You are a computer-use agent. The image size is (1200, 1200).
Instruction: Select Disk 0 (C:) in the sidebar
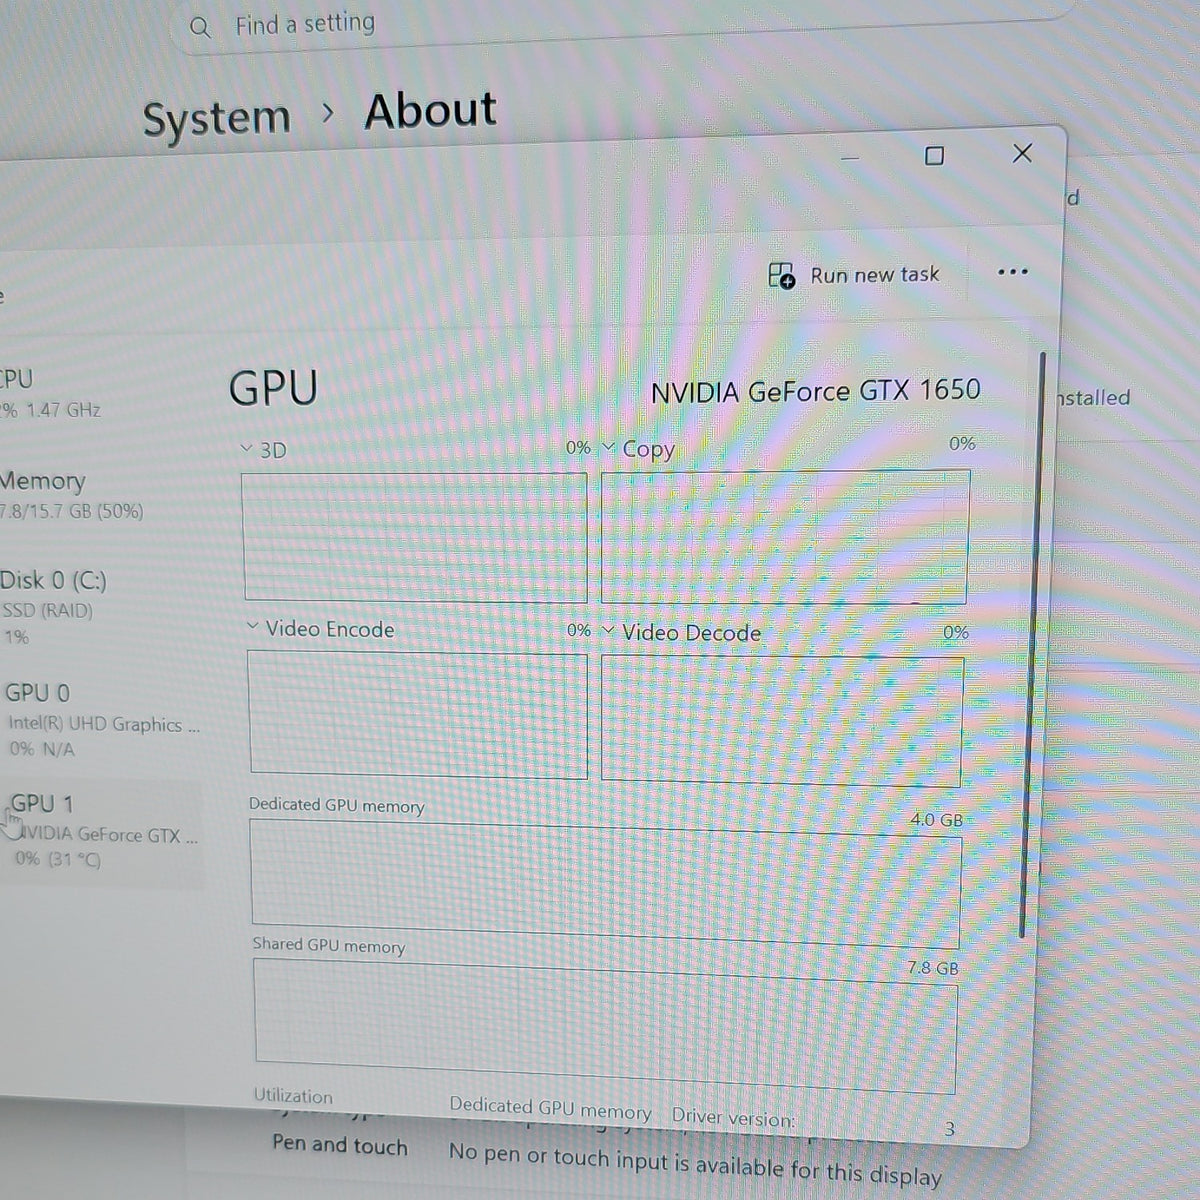tap(54, 607)
